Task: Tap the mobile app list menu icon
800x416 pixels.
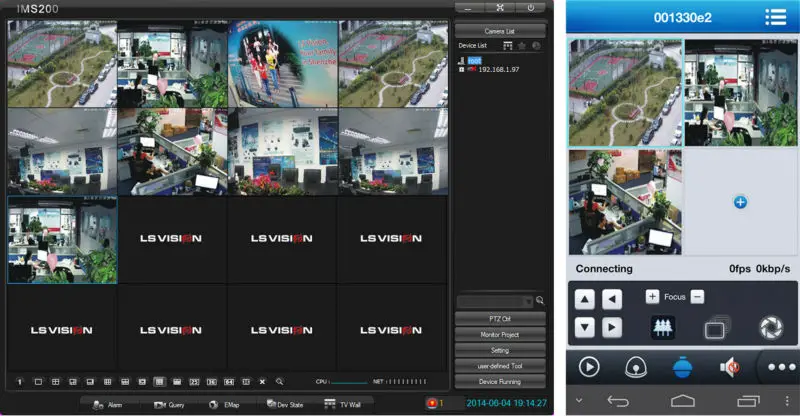Action: (774, 17)
